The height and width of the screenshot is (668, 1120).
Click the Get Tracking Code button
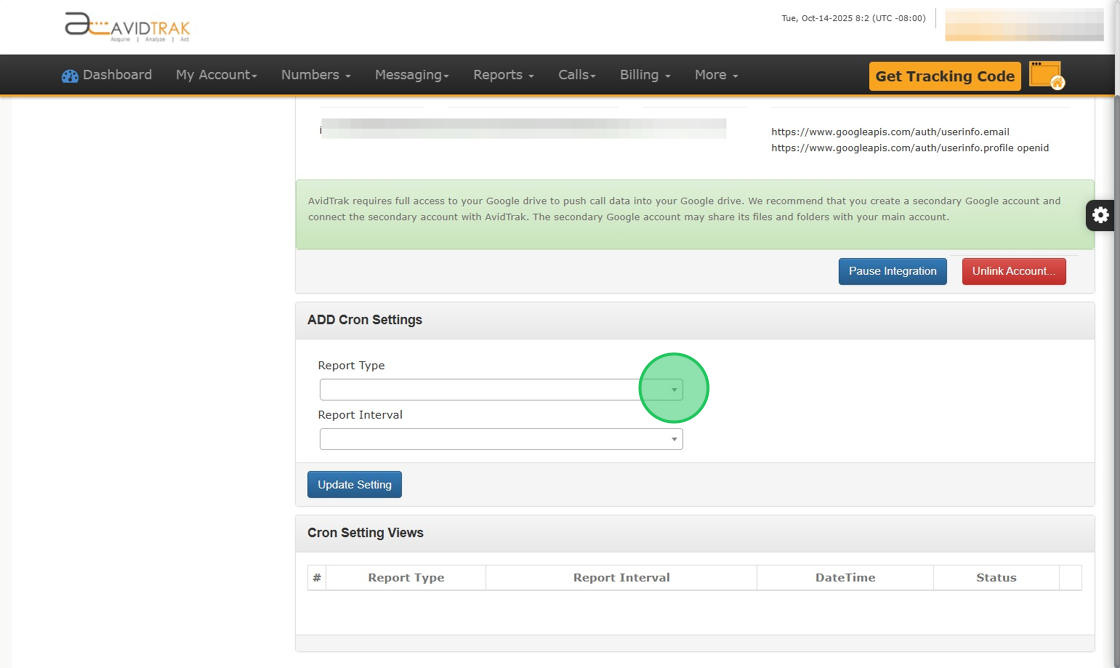[x=945, y=76]
